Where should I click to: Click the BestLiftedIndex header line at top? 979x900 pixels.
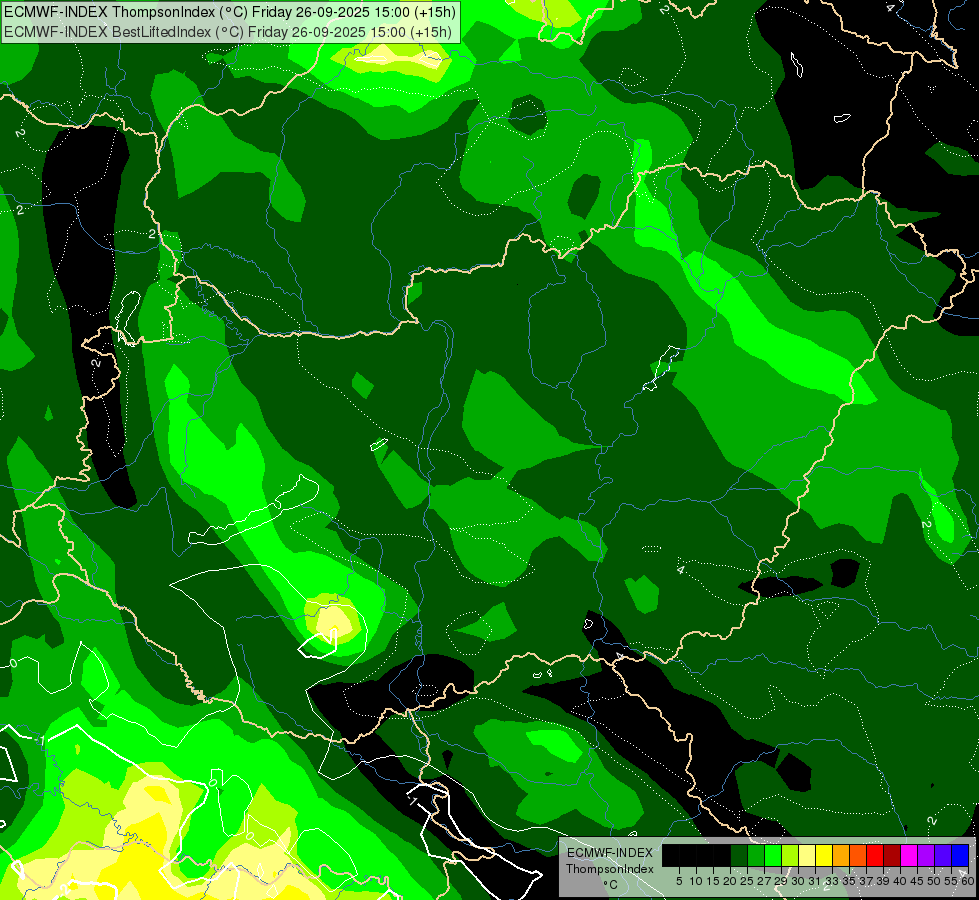click(228, 32)
